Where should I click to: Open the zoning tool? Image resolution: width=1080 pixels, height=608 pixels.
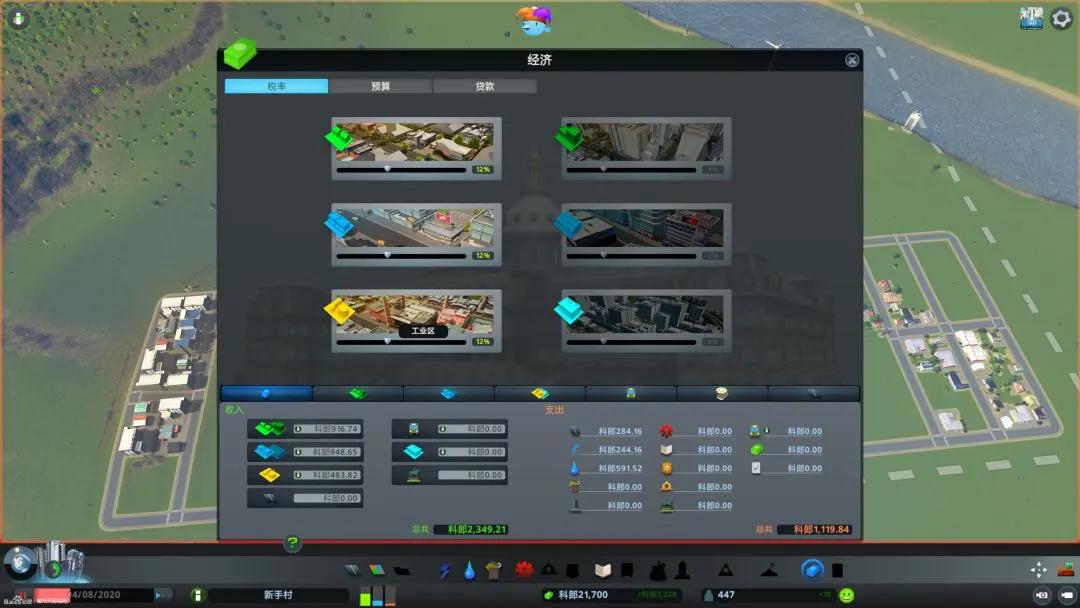click(x=377, y=570)
